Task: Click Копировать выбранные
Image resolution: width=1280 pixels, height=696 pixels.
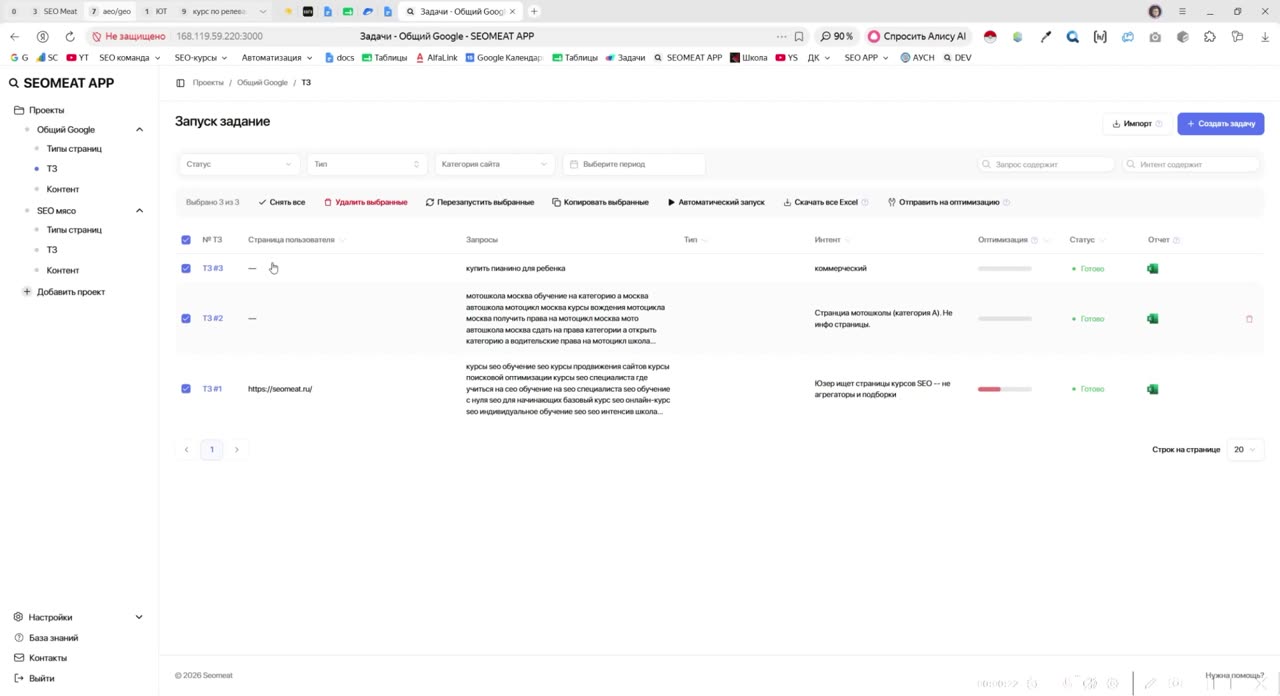Action: 600,202
